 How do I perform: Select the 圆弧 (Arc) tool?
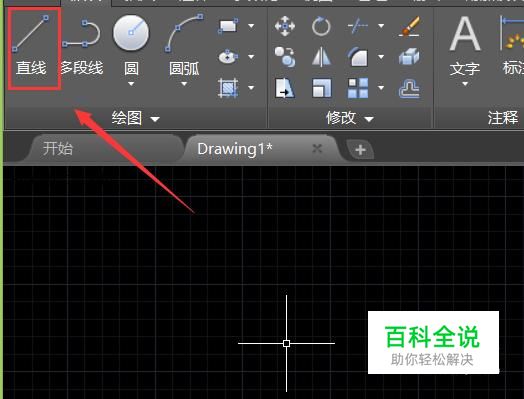pyautogui.click(x=184, y=45)
